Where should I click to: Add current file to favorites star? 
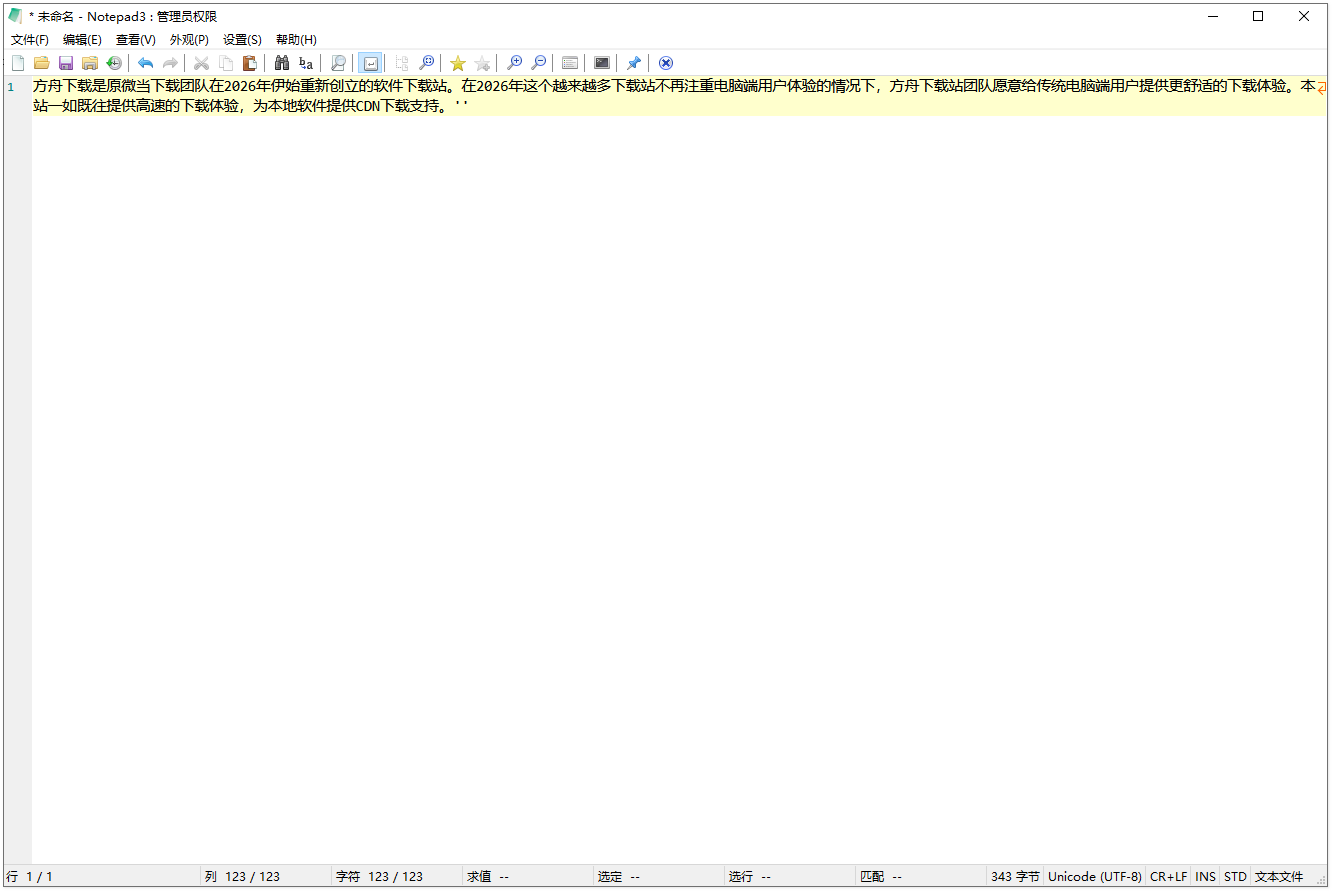[457, 62]
